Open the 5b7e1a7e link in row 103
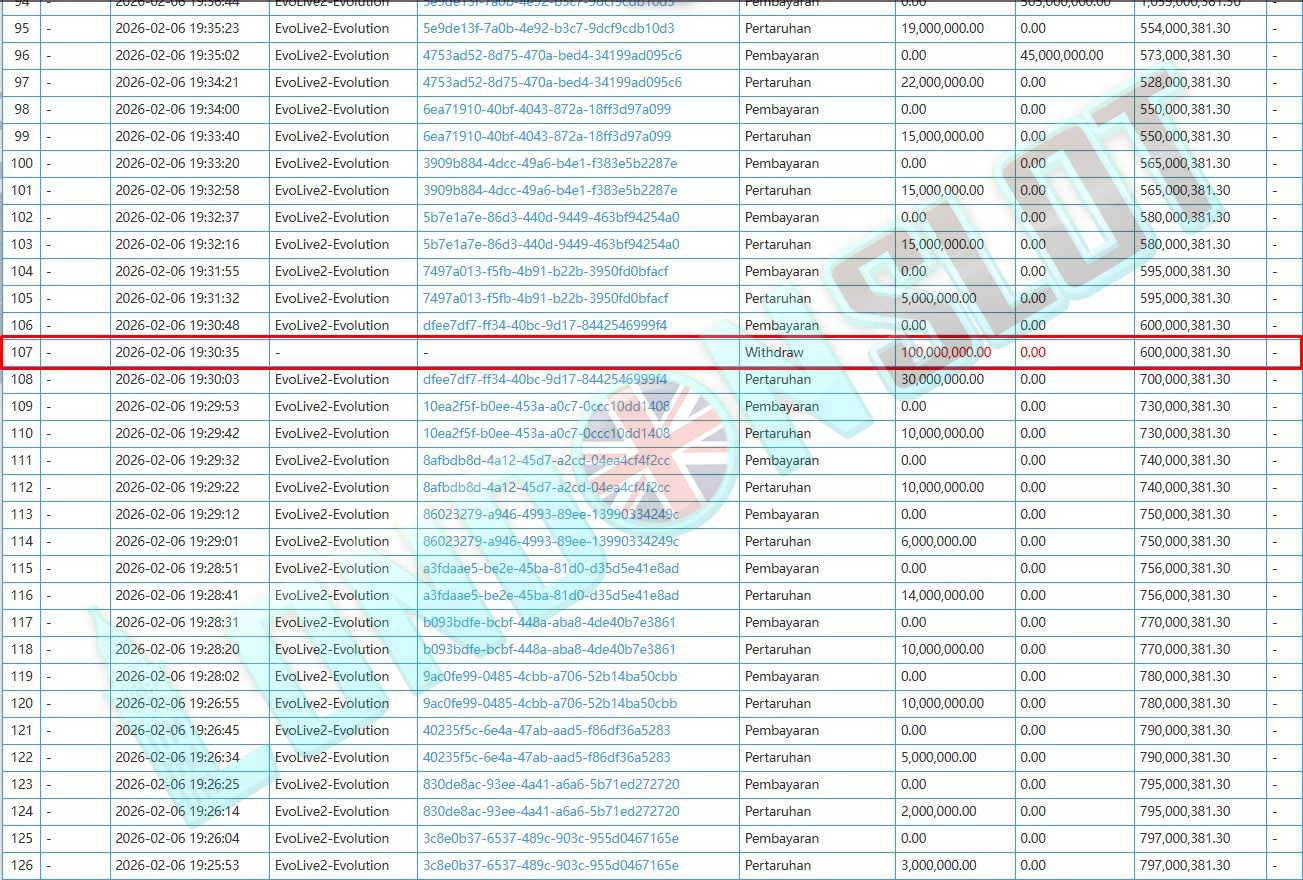This screenshot has height=880, width=1303. click(x=551, y=245)
